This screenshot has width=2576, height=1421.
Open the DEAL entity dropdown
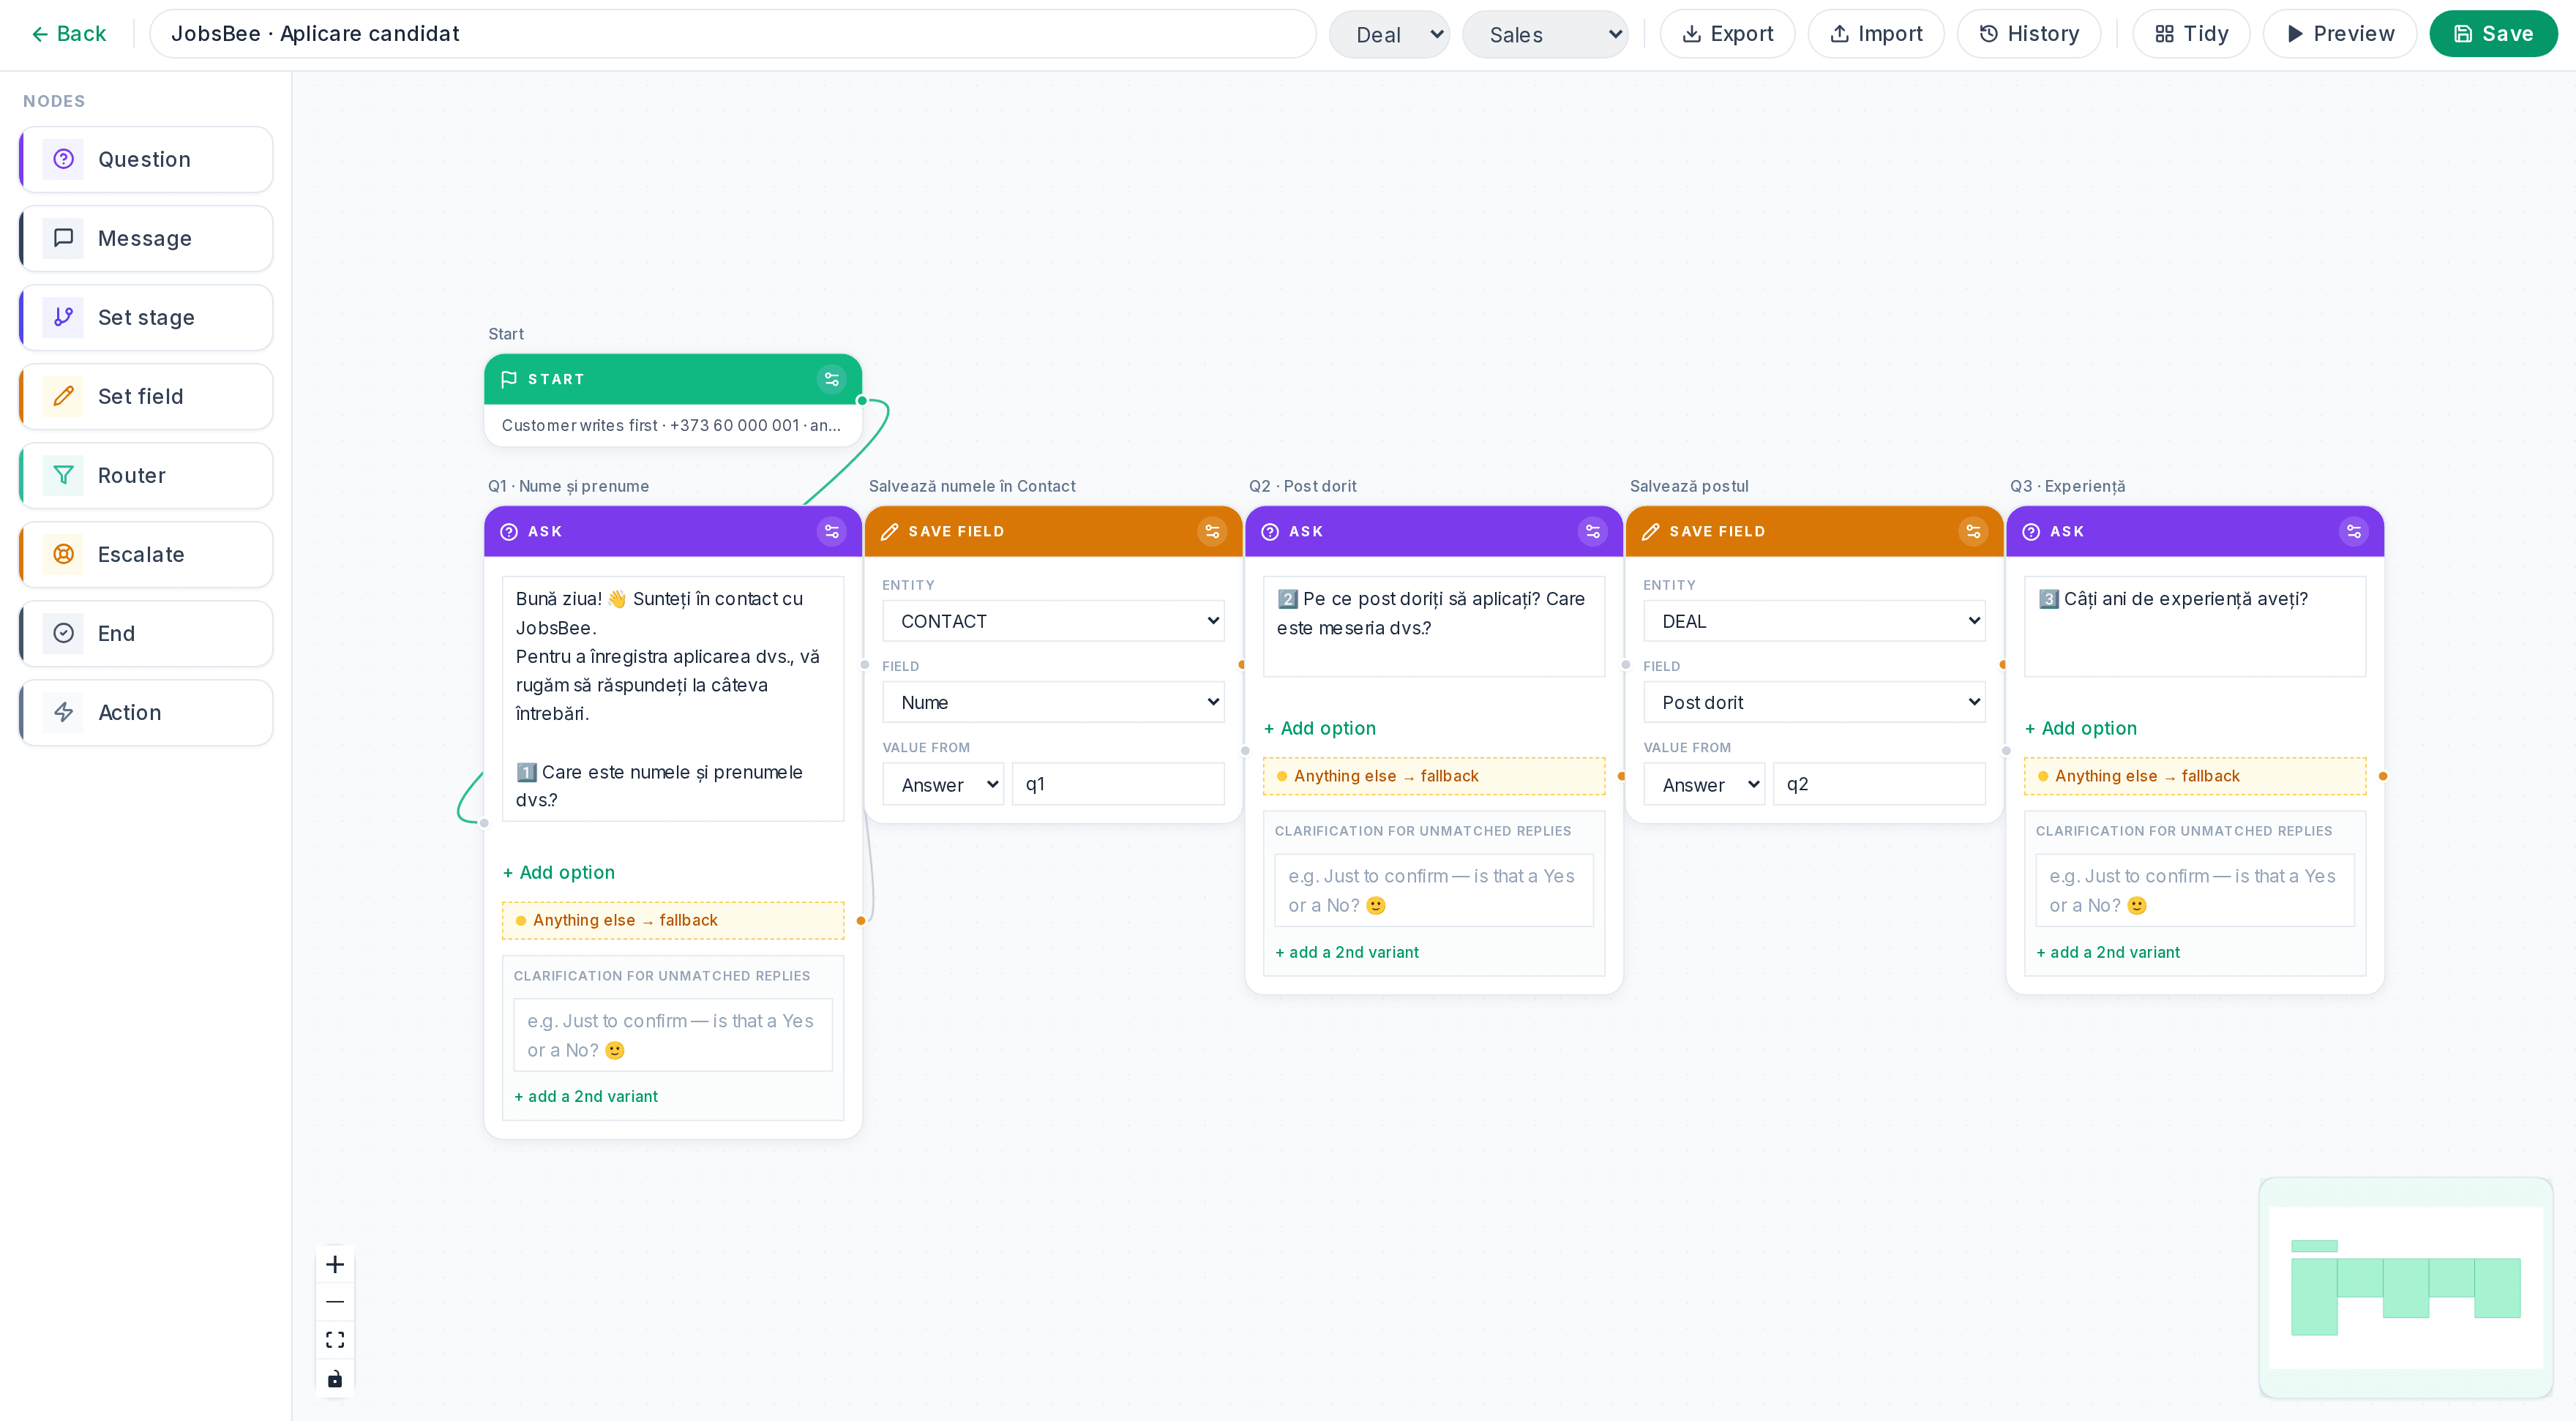(1814, 621)
